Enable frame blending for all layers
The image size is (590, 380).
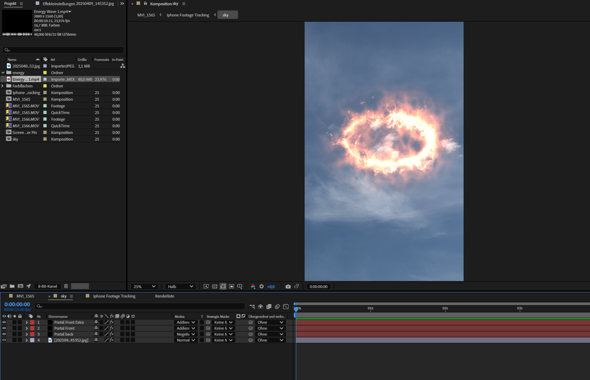click(x=269, y=307)
